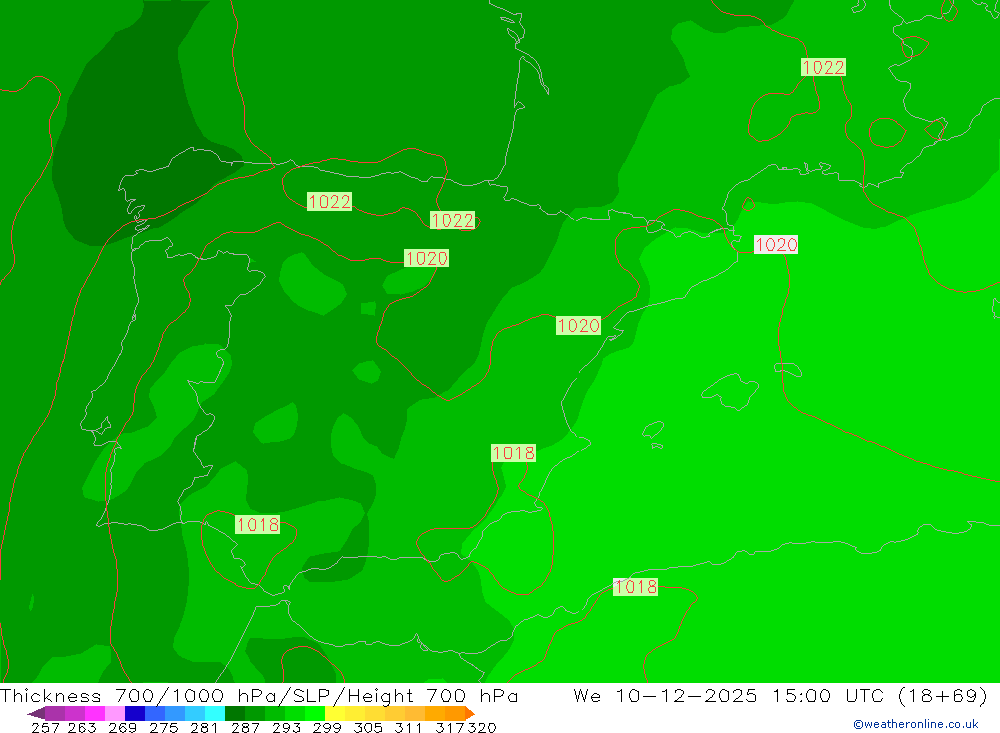Click the pale pink legend swatch above 269
This screenshot has width=1000, height=733.
(x=114, y=713)
